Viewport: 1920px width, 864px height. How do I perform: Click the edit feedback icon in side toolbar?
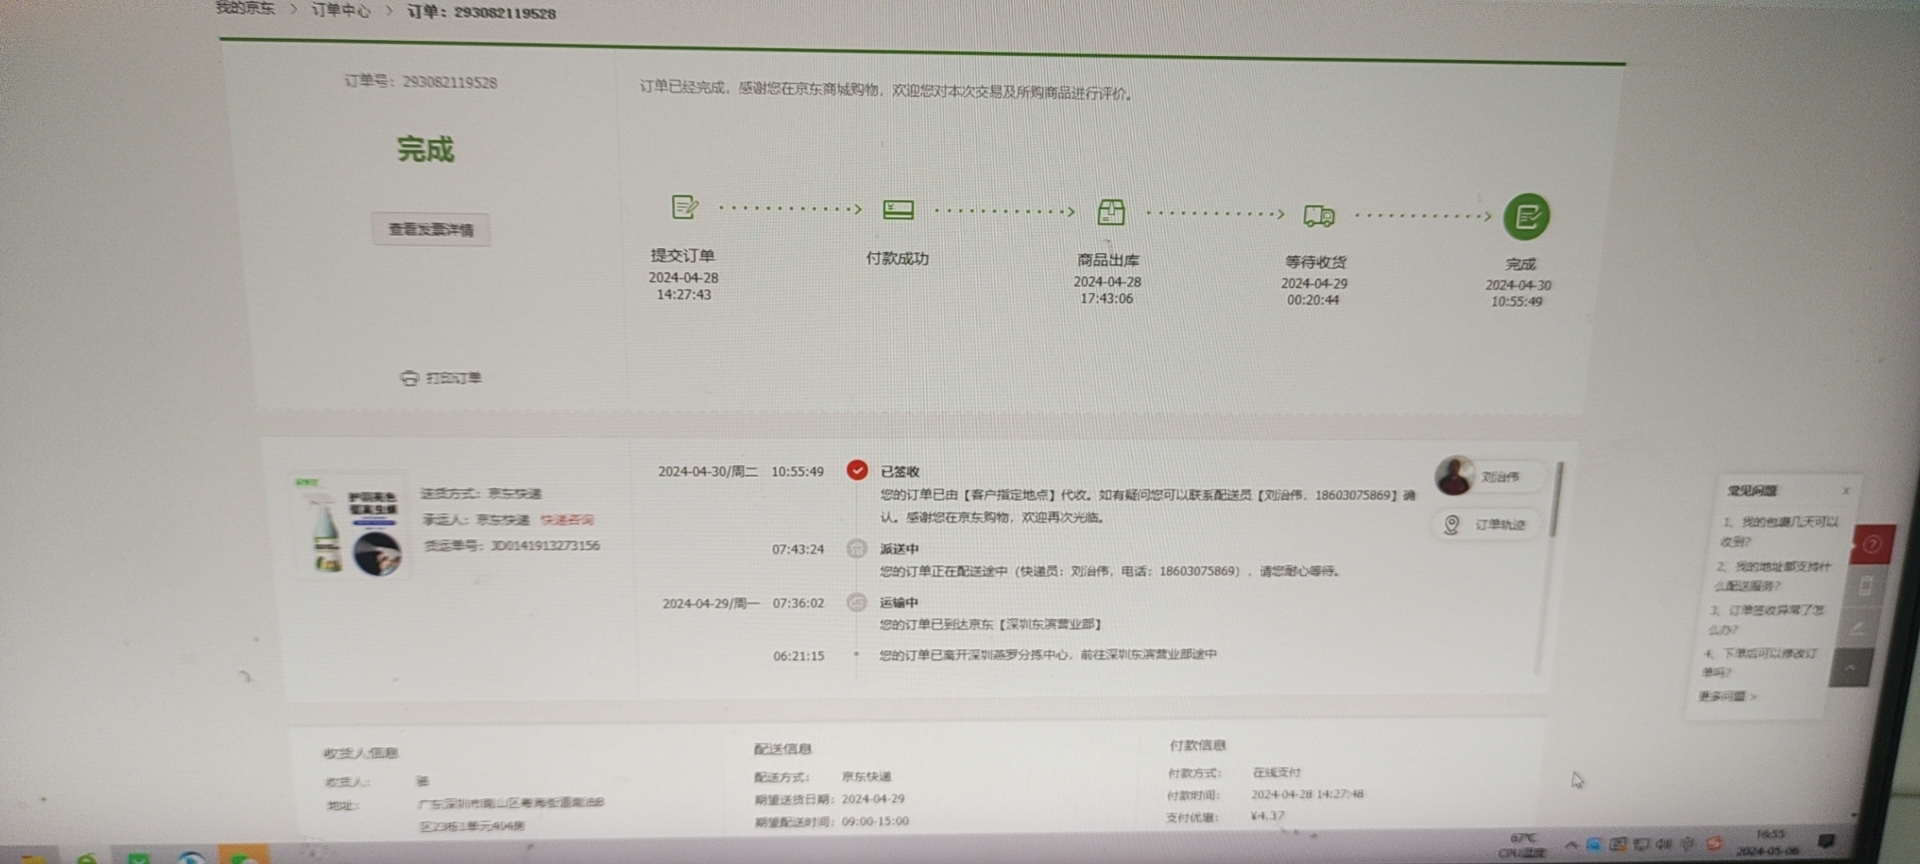[1858, 628]
